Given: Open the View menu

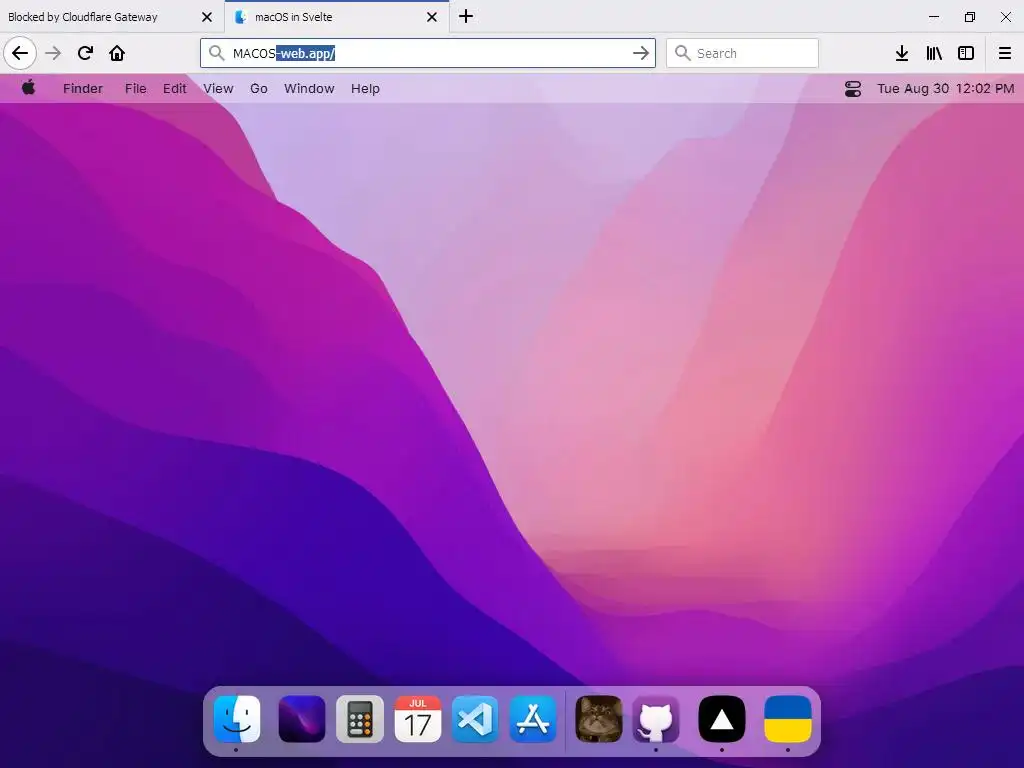Looking at the screenshot, I should pos(218,88).
